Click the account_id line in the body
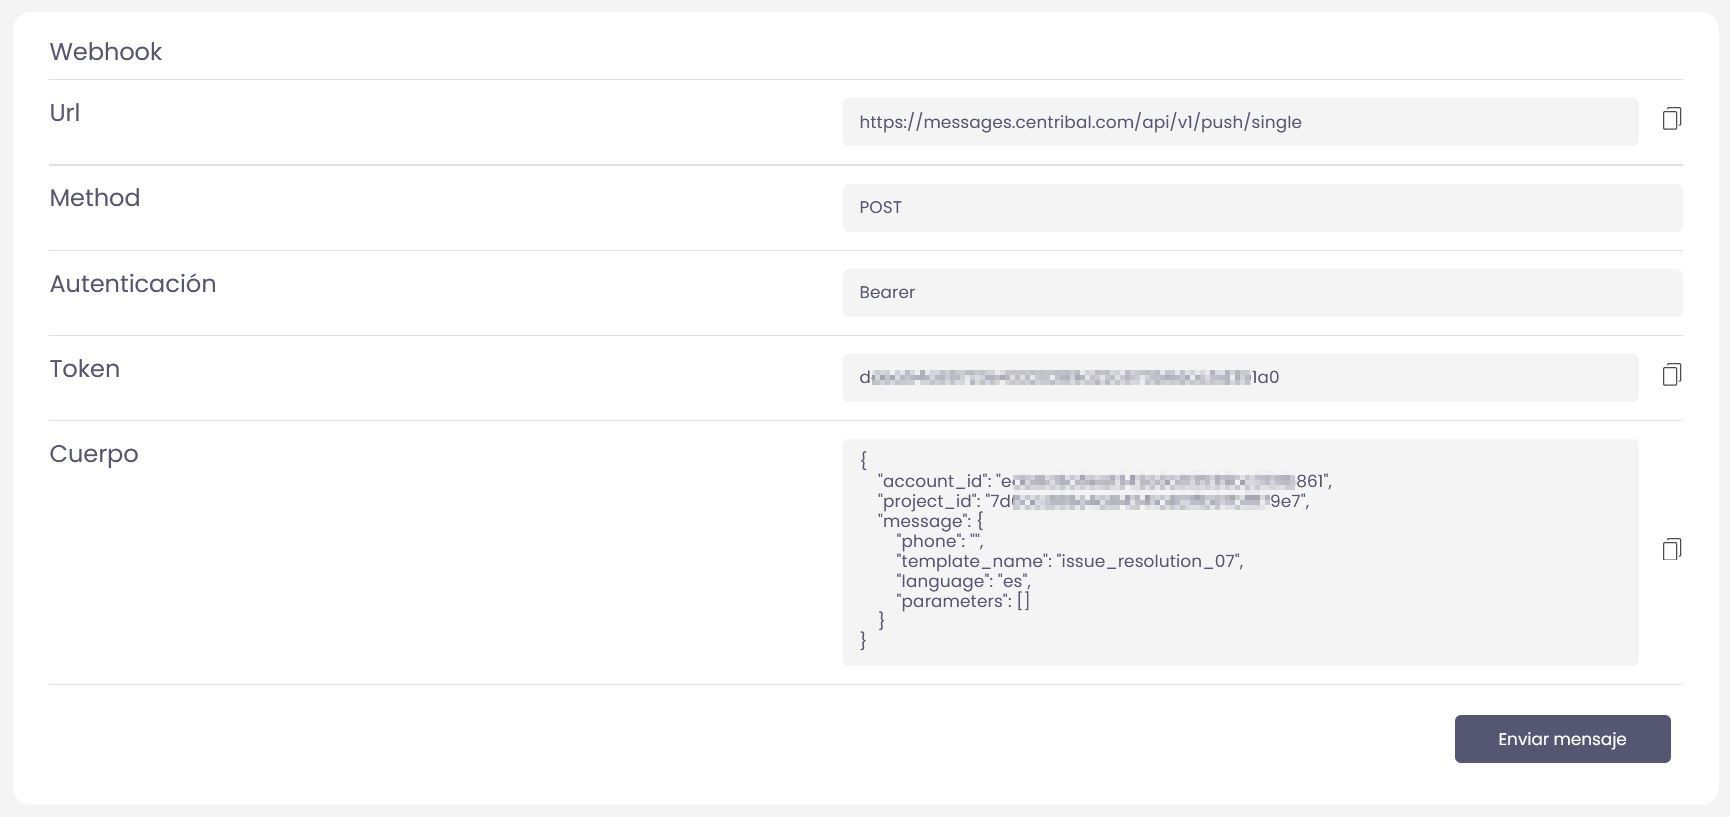The height and width of the screenshot is (817, 1730). coord(1104,481)
